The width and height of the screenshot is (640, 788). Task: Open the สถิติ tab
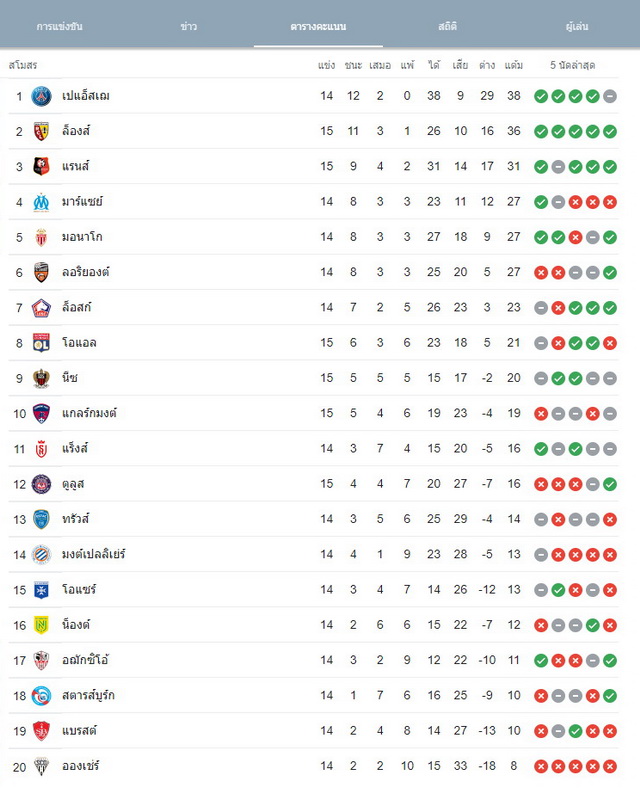point(447,27)
